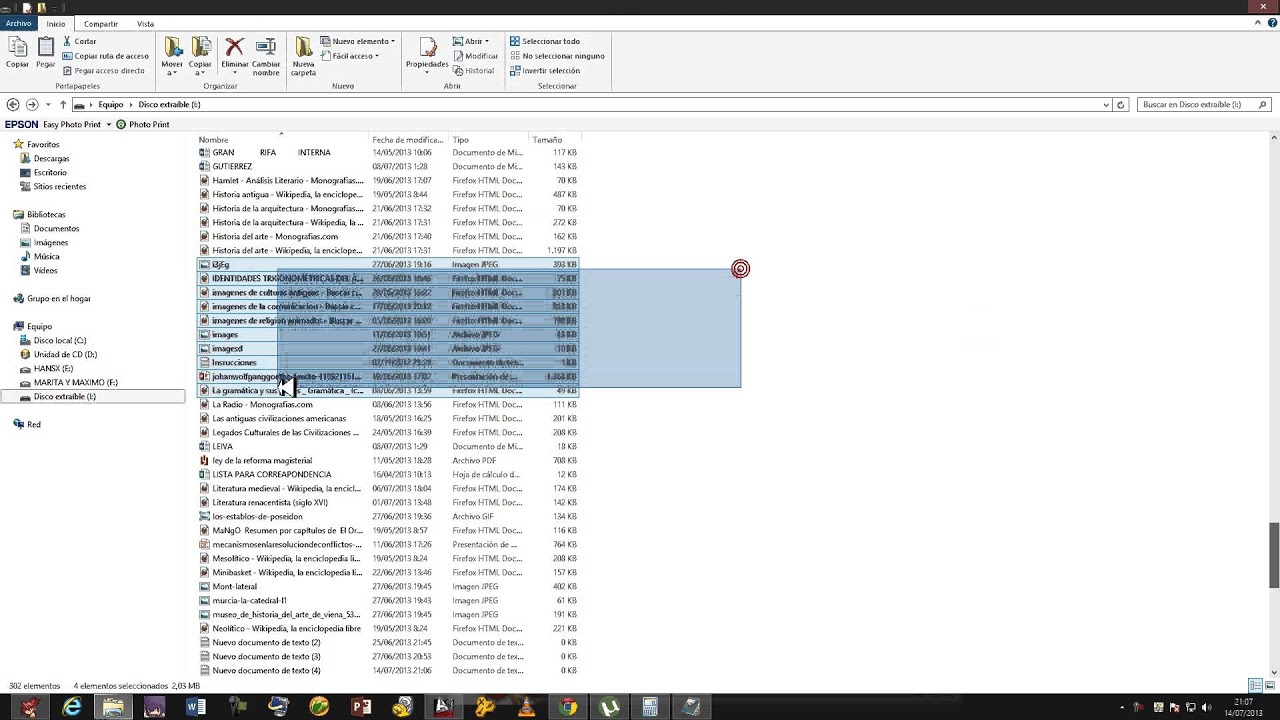Click Equipo in the address breadcrumb
The height and width of the screenshot is (720, 1280).
[110, 104]
